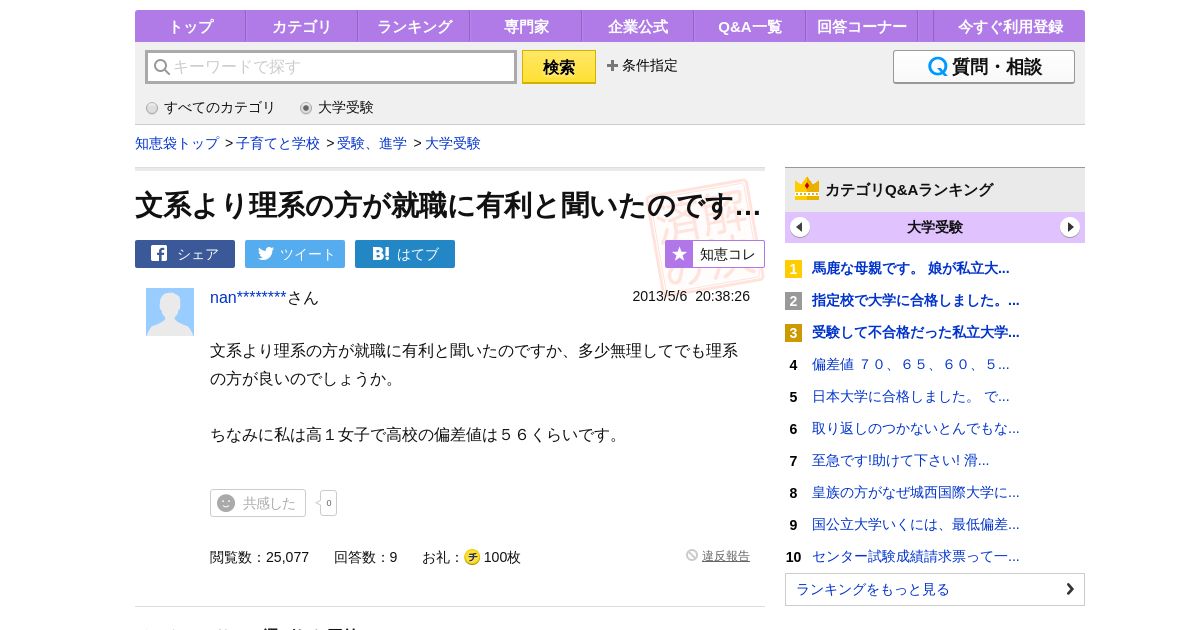The image size is (1200, 630).
Task: Click the crown icon in ranking header
Action: click(807, 189)
